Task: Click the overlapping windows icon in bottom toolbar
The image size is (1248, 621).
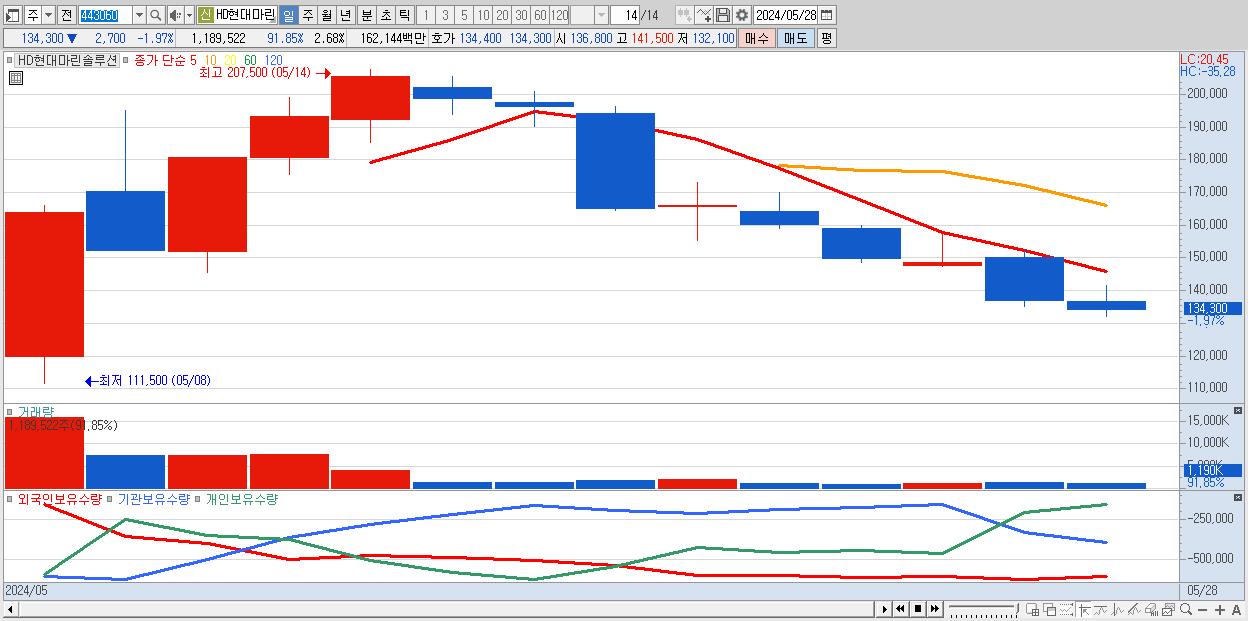Action: click(1049, 609)
